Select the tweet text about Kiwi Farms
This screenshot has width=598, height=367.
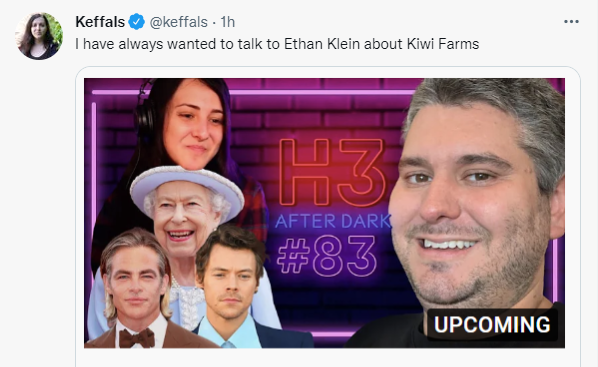277,44
